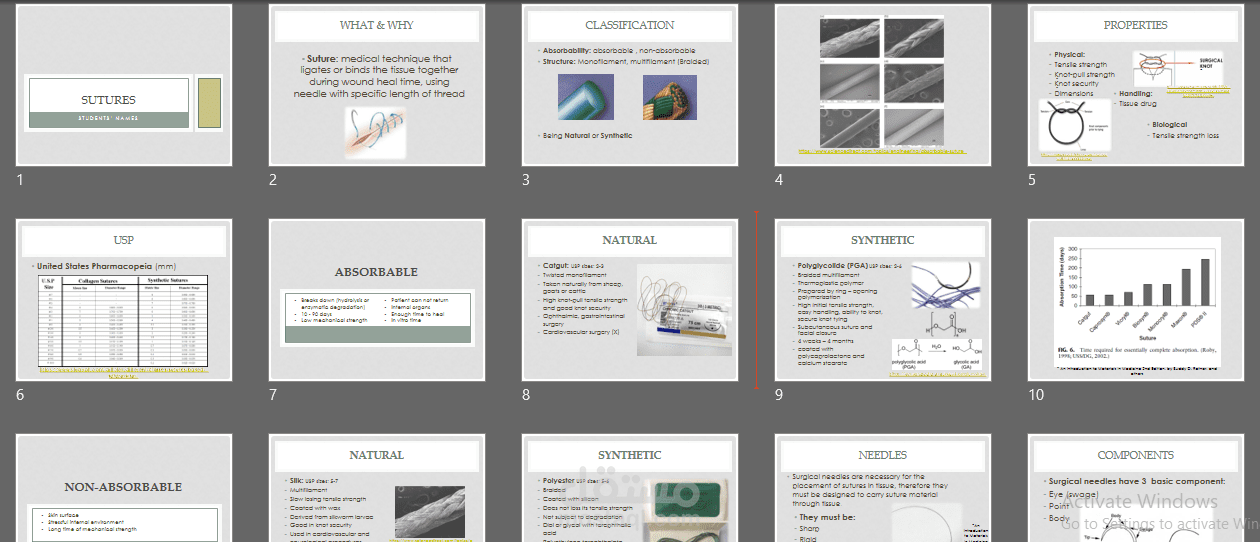This screenshot has height=542, width=1260.
Task: Select the Needles slide thumbnail
Action: (883, 488)
